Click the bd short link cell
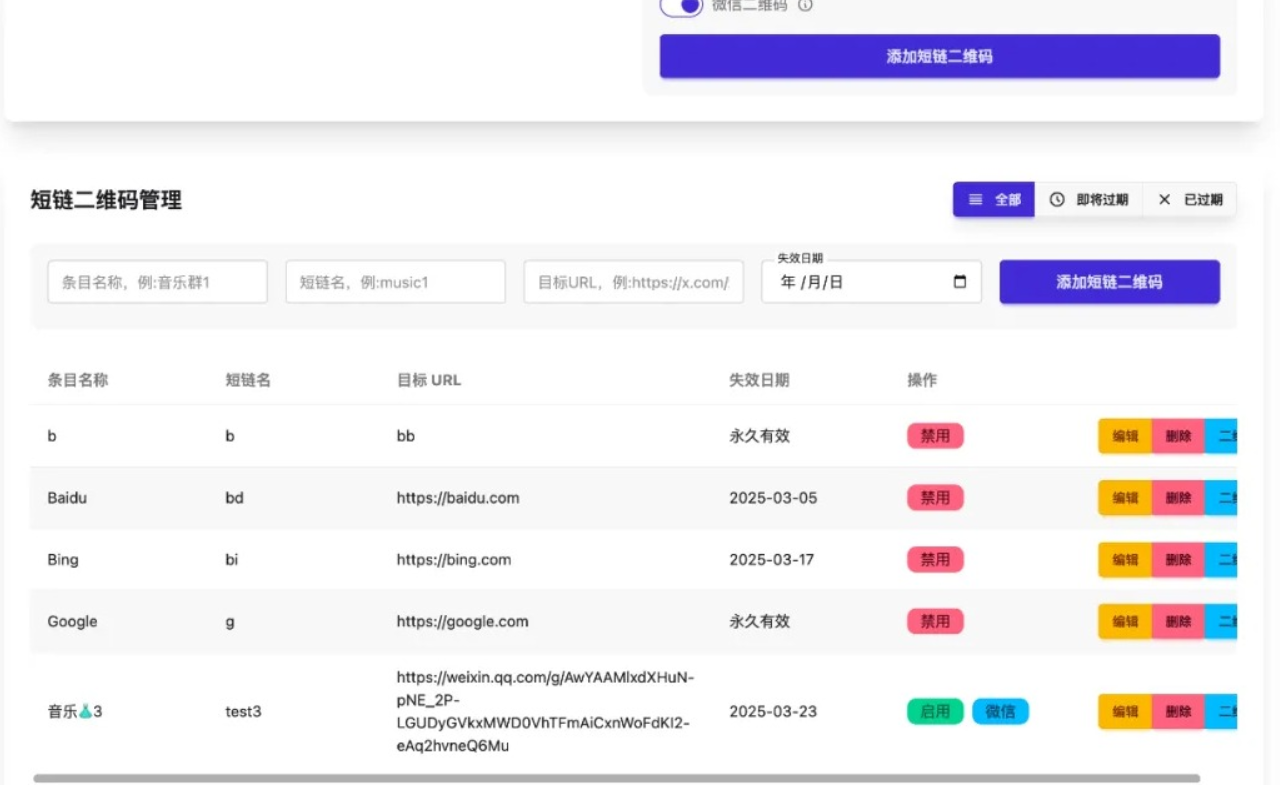The image size is (1280, 785). [235, 497]
